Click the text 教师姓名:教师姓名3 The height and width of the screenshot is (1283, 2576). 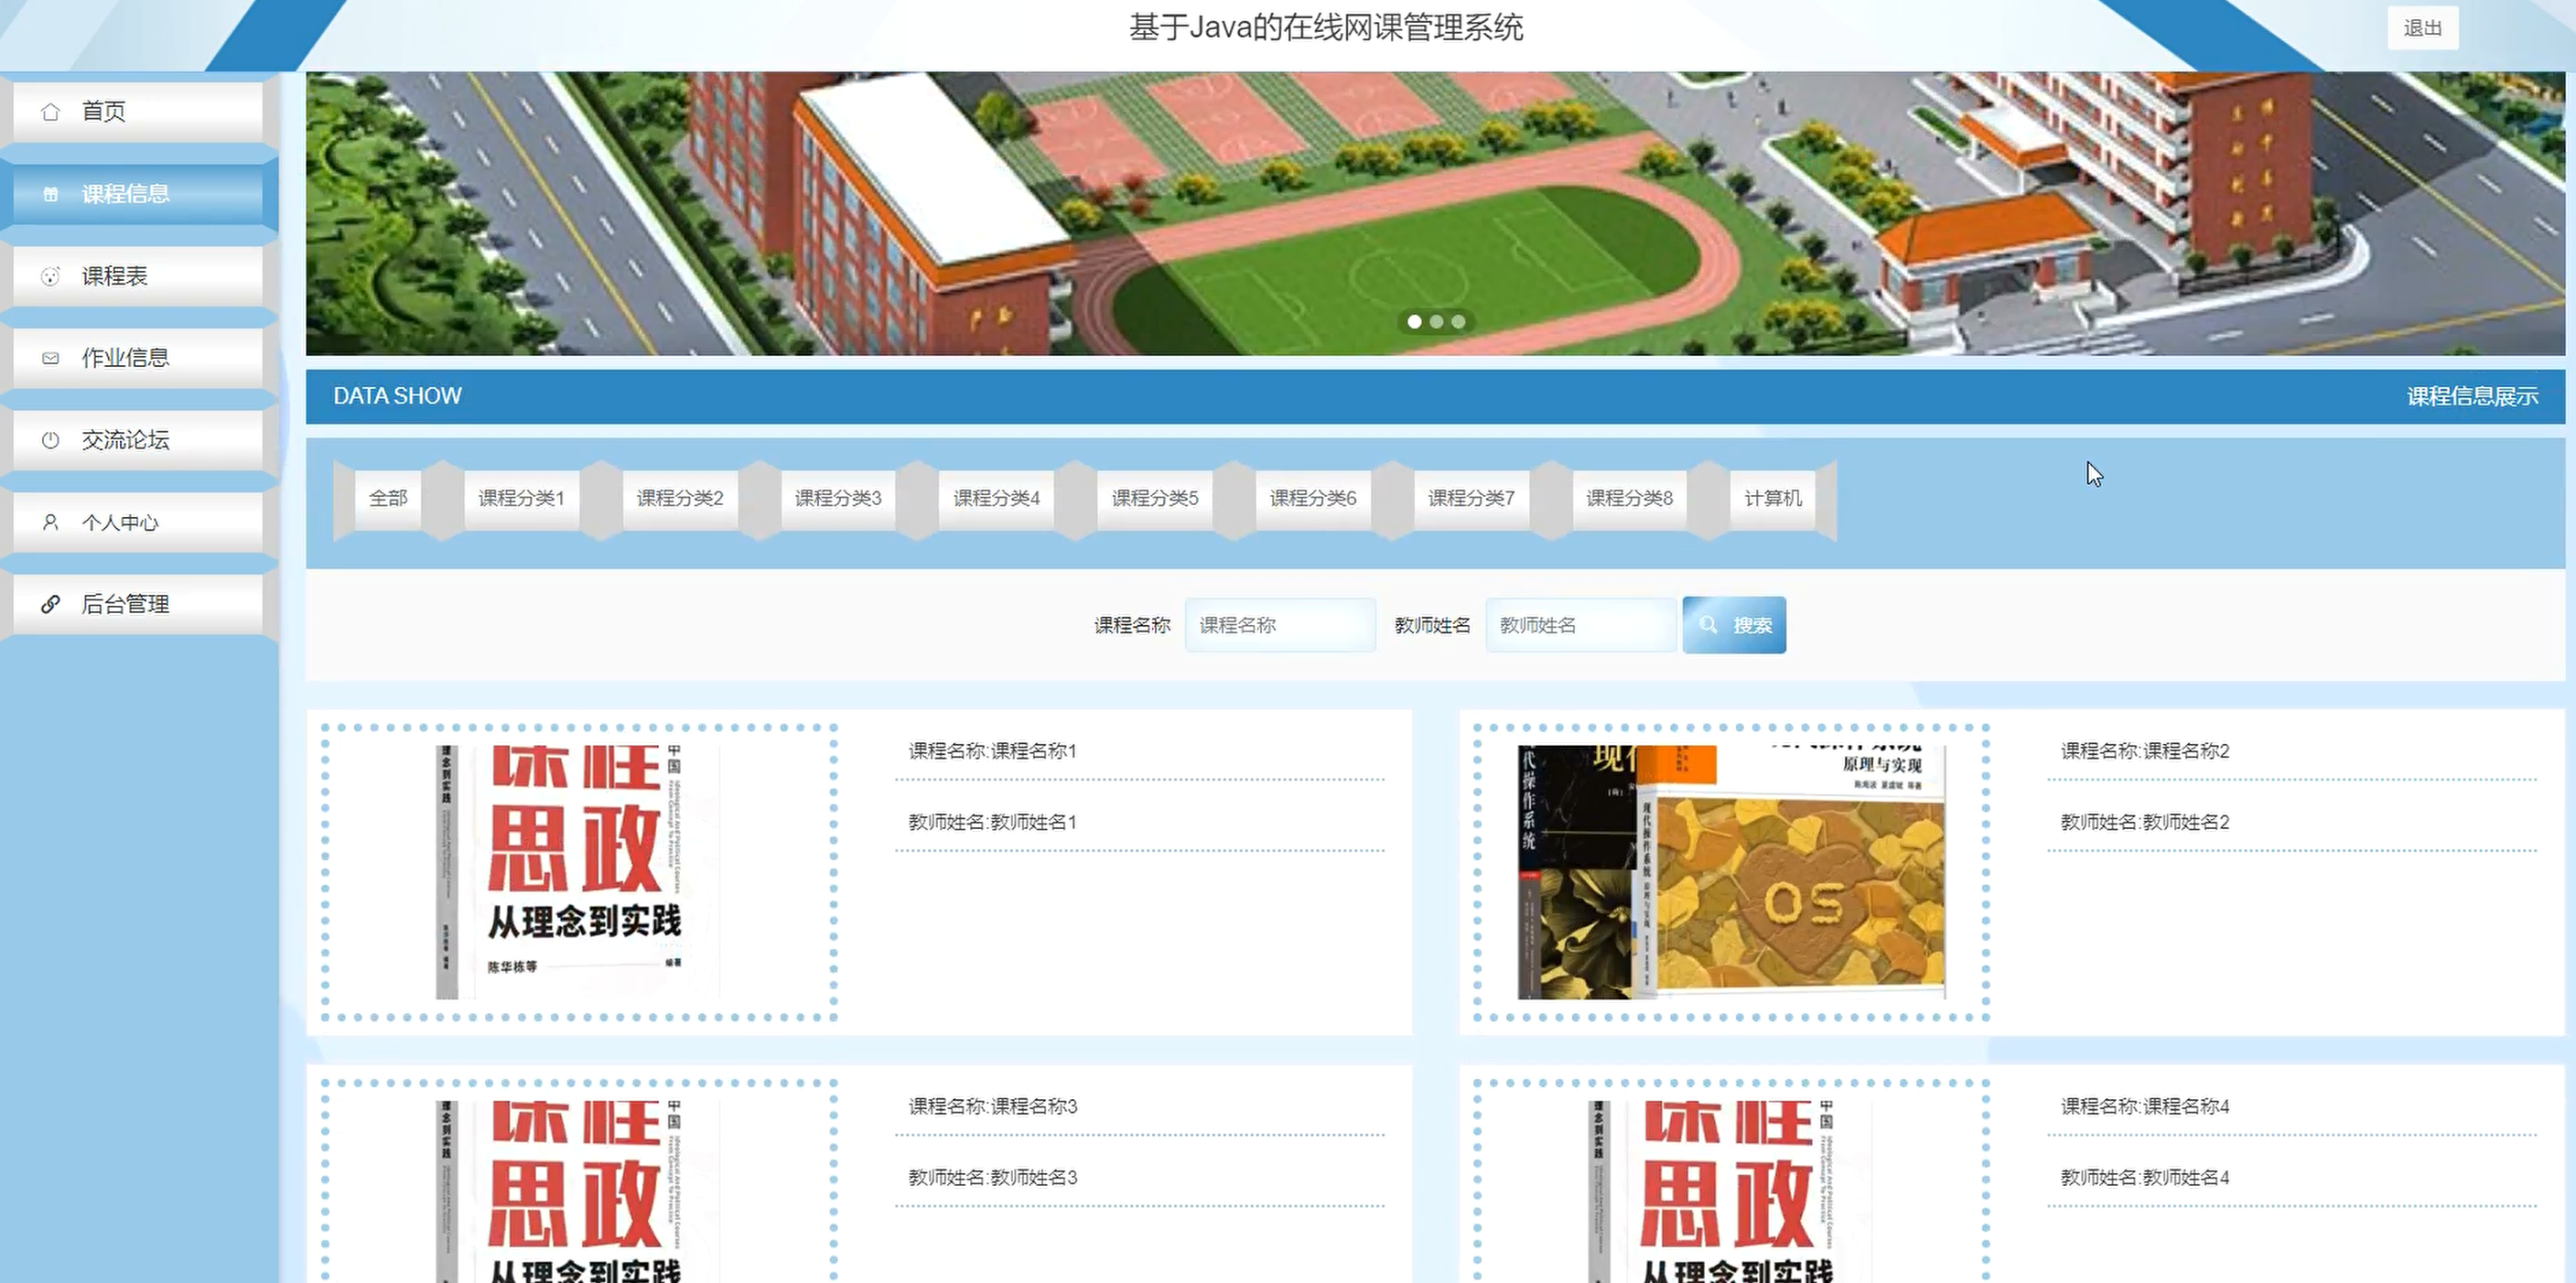[x=992, y=1177]
